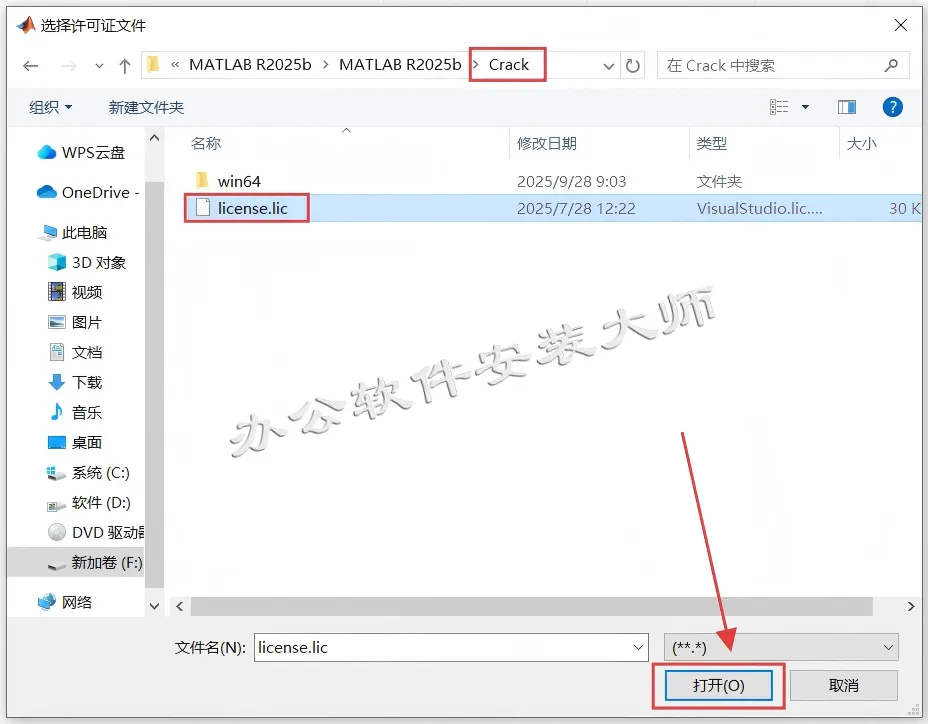The image size is (928, 724).
Task: Open 文档 folder
Action: tap(87, 352)
